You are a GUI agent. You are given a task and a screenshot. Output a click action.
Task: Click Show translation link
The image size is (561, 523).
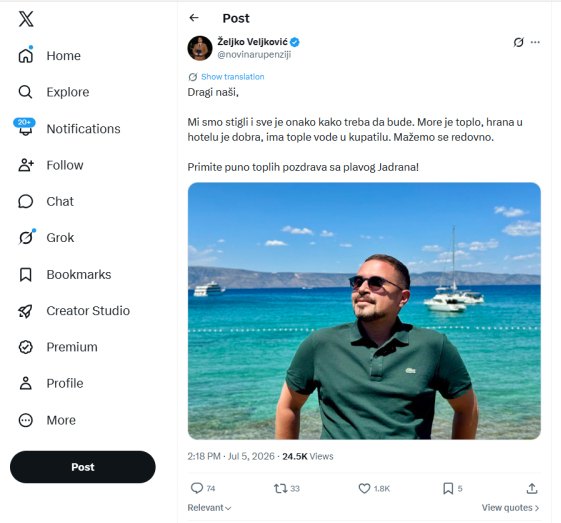pyautogui.click(x=233, y=77)
